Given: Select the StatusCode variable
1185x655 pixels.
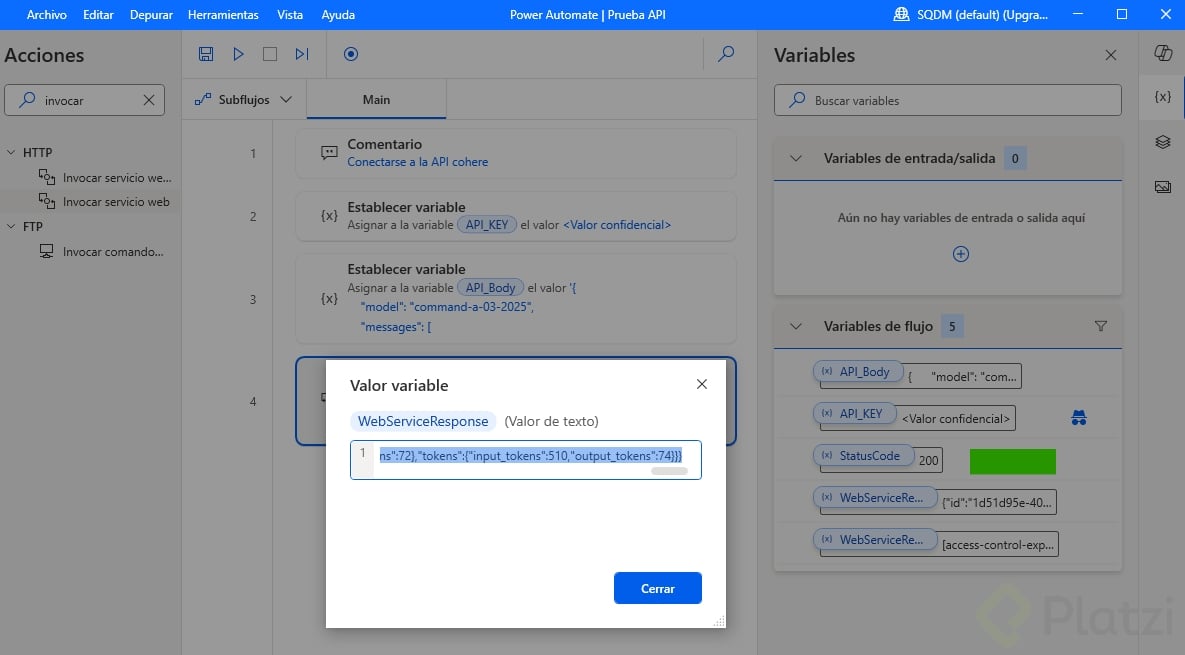Looking at the screenshot, I should (863, 456).
